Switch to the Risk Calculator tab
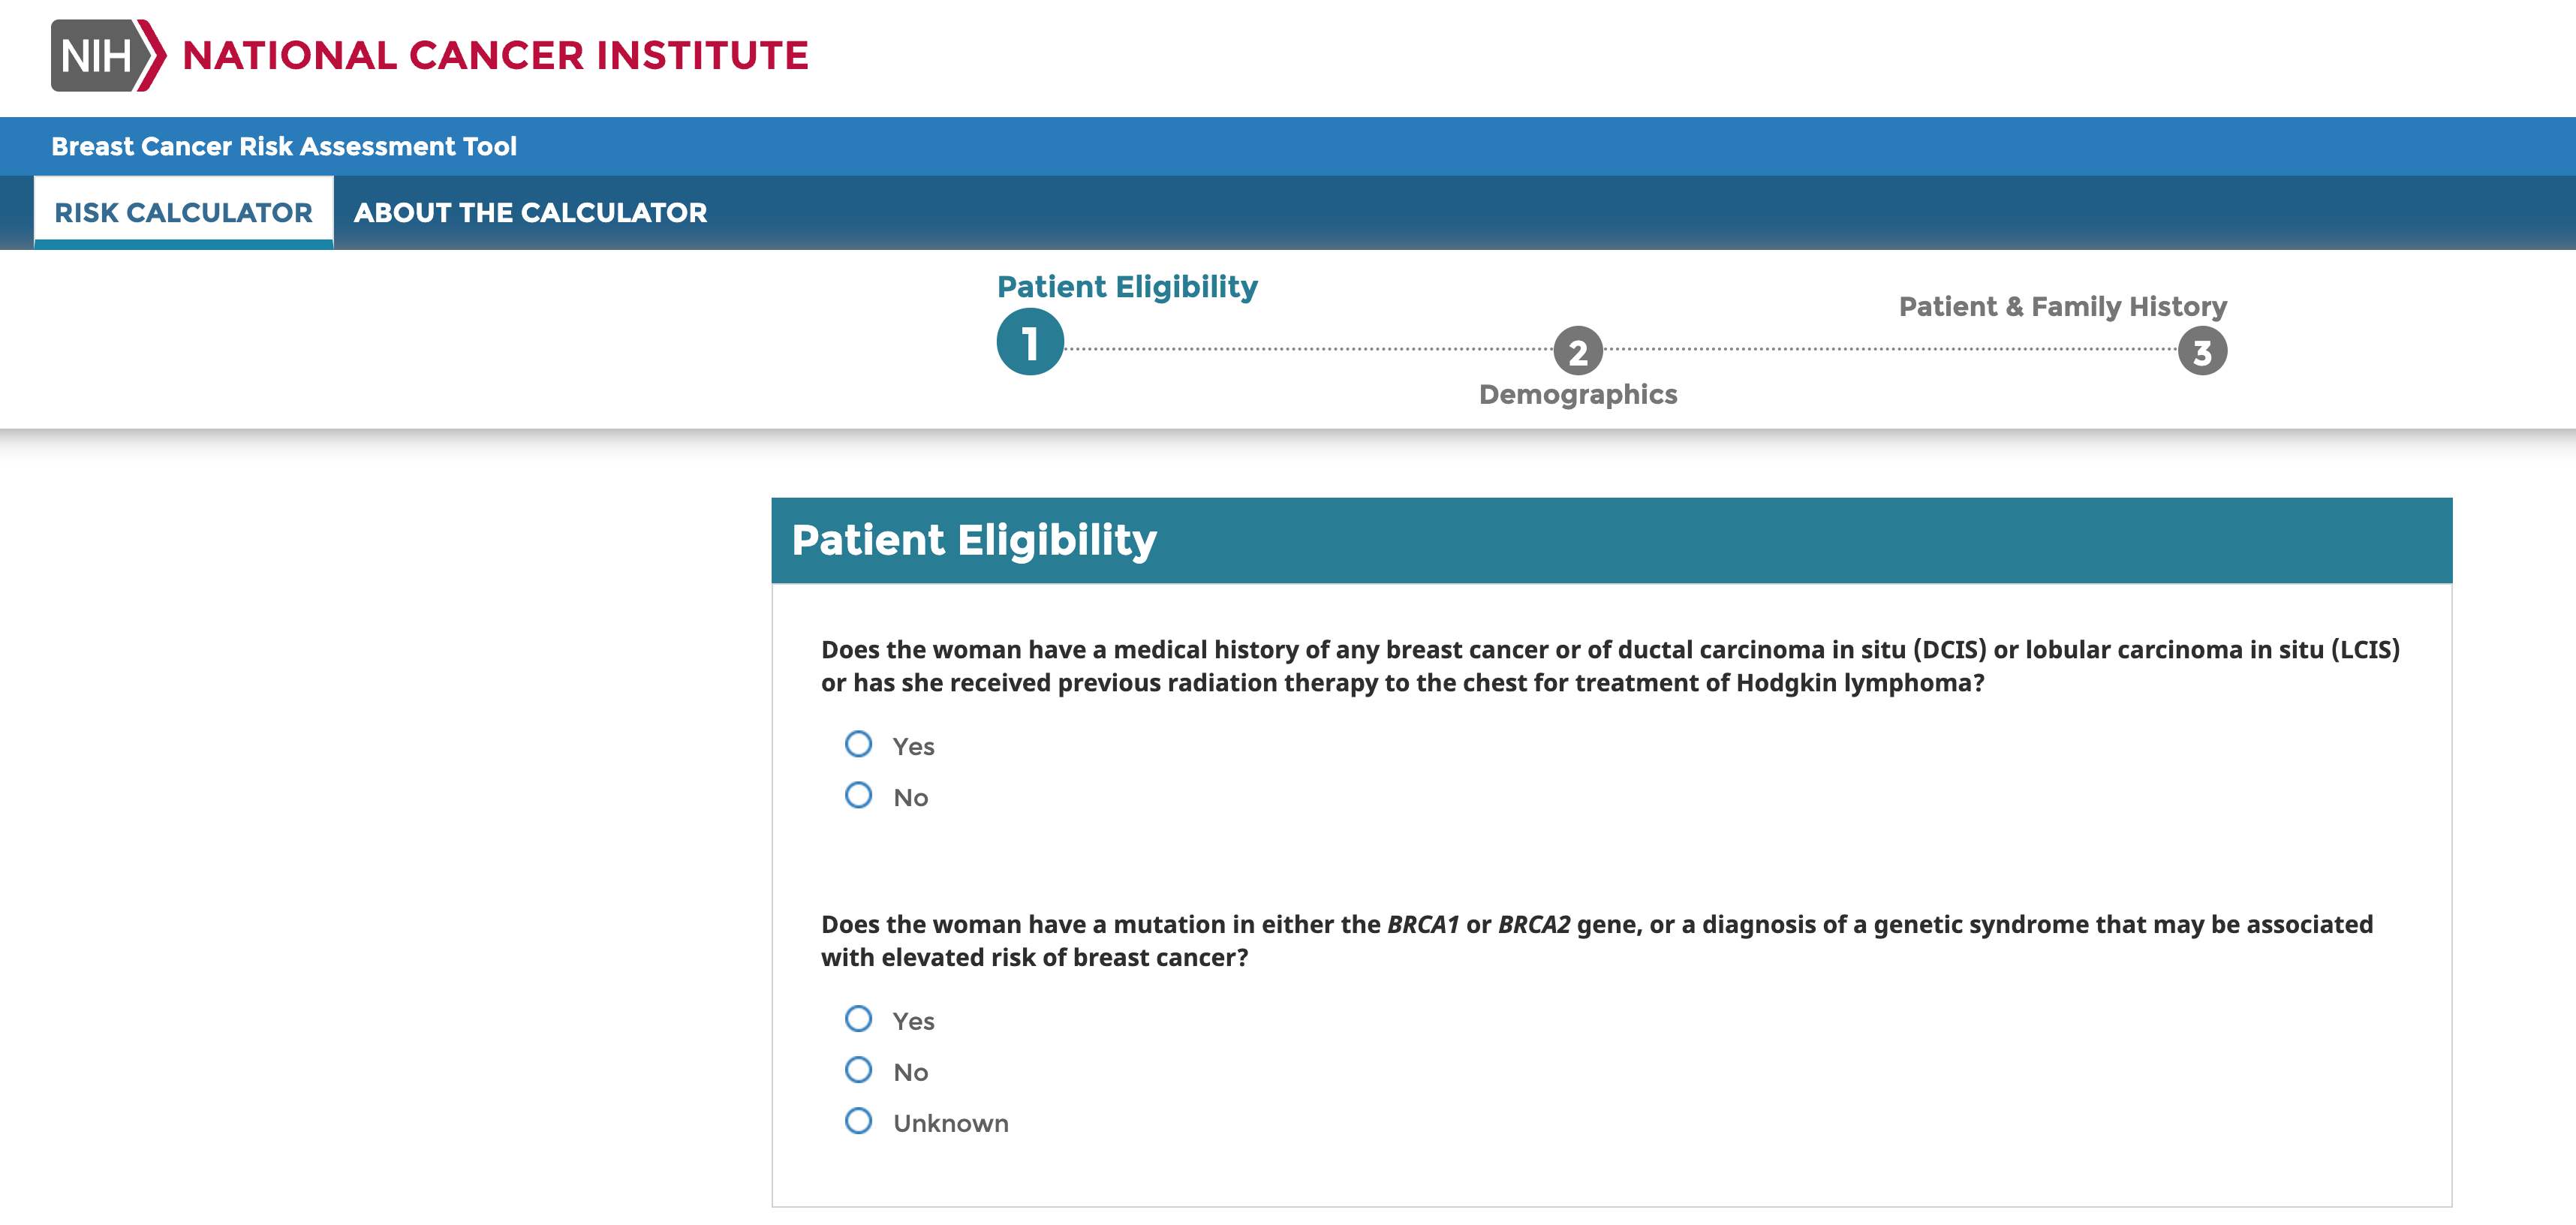This screenshot has width=2576, height=1225. pyautogui.click(x=183, y=212)
